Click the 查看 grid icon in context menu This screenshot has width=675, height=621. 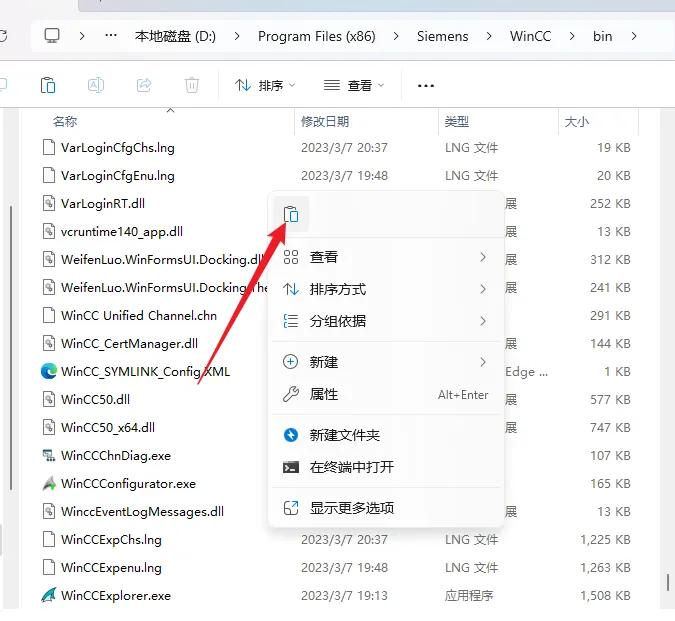(291, 257)
